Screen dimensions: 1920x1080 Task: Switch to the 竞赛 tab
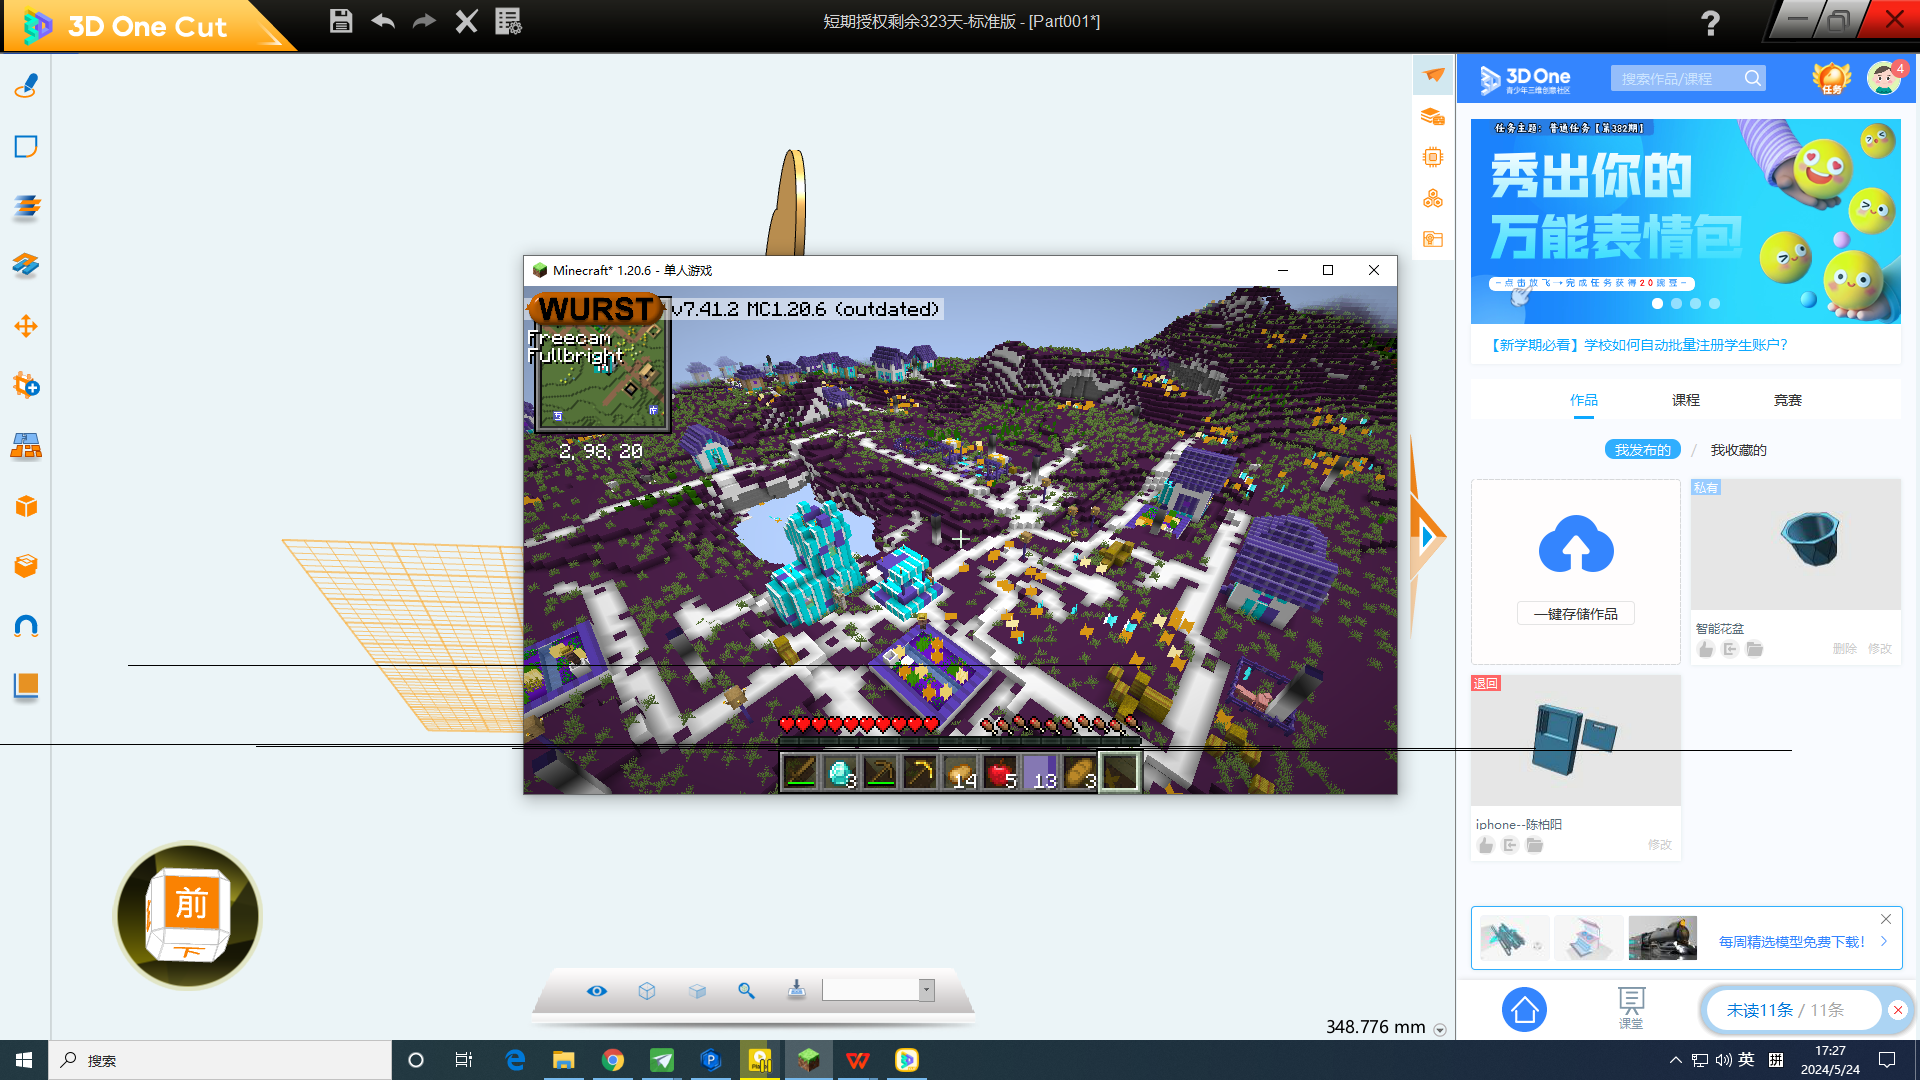click(1787, 400)
